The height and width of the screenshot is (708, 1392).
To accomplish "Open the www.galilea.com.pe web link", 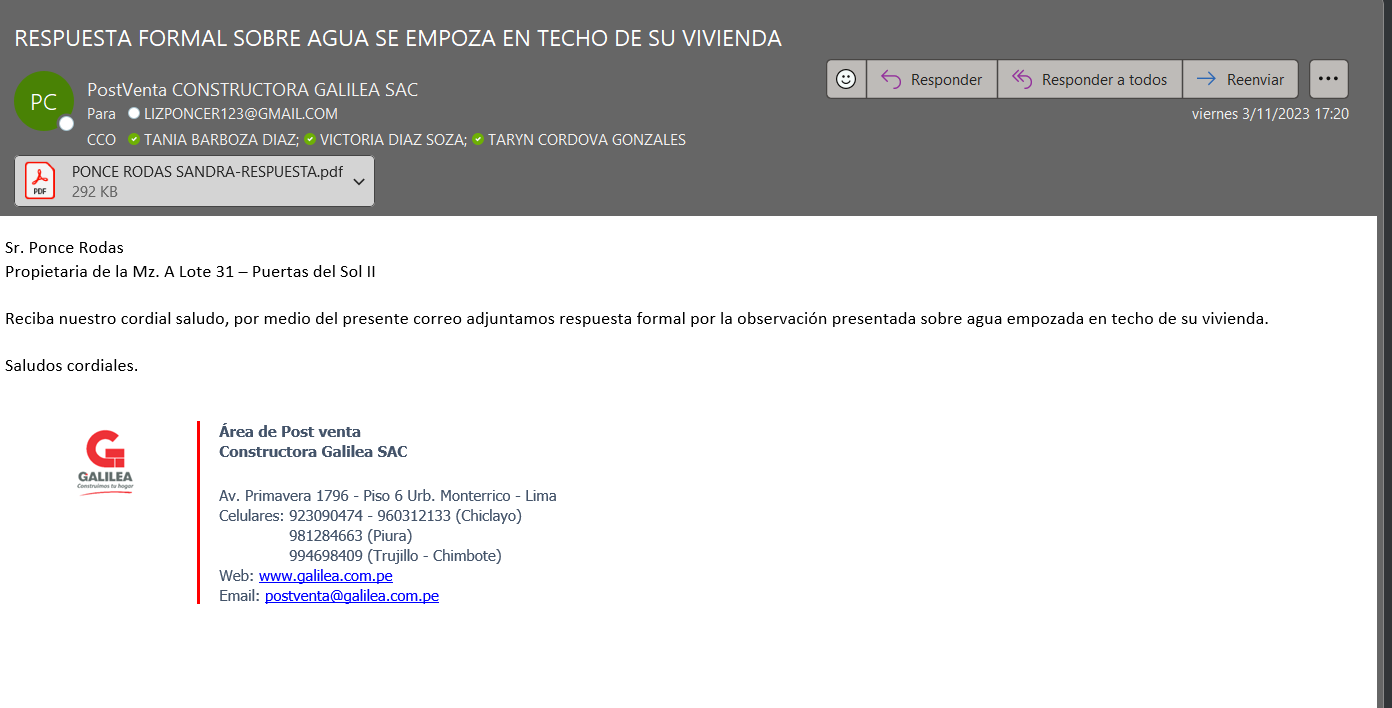I will (325, 576).
